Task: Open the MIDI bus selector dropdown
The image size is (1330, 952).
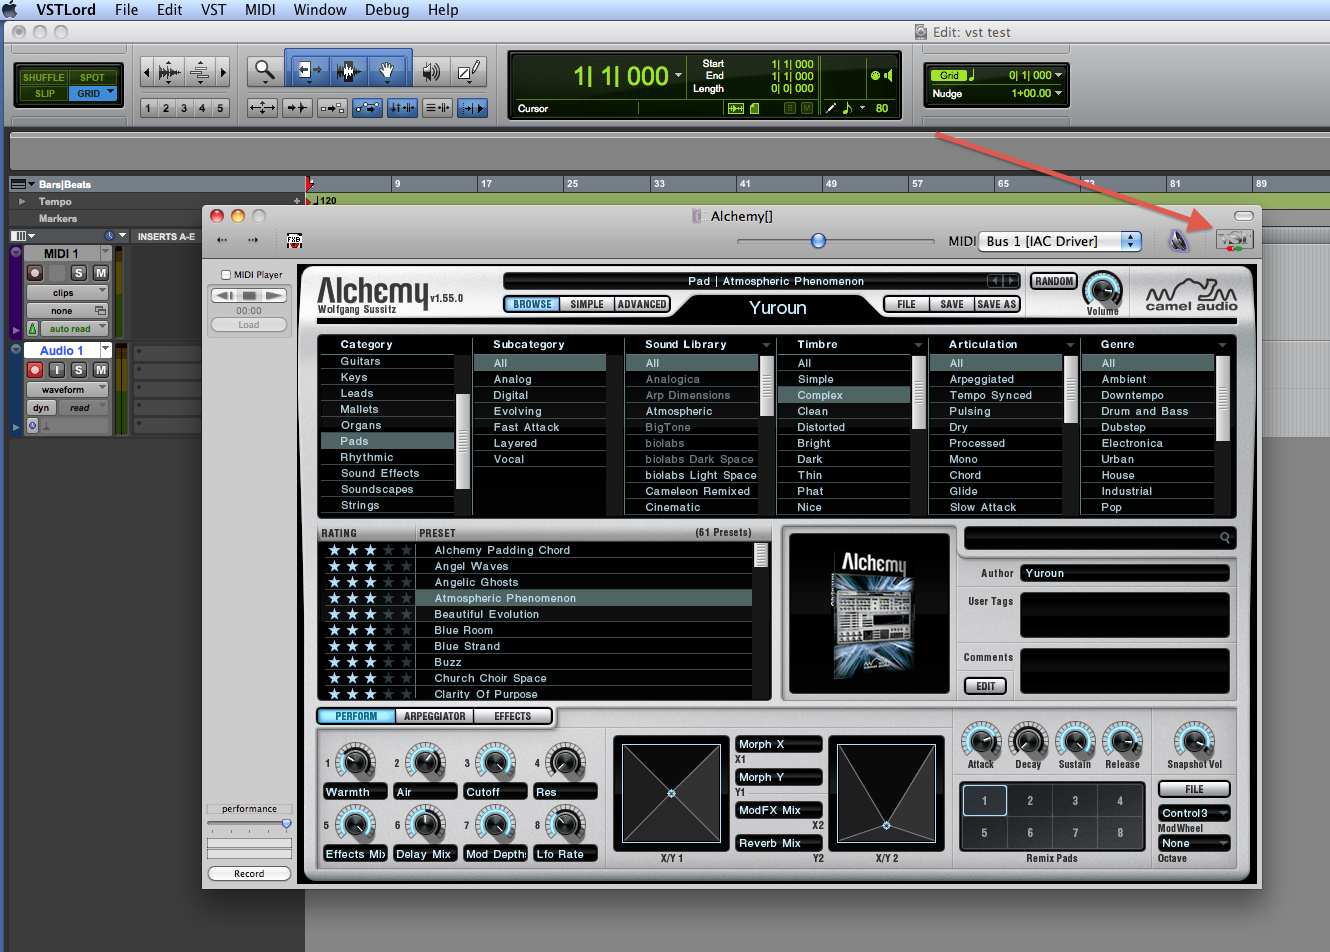Action: pos(1059,241)
